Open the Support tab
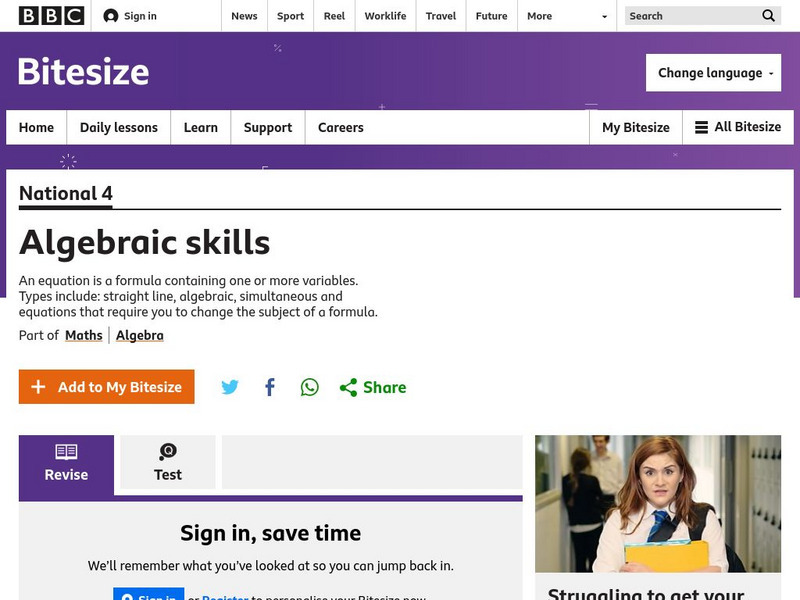The width and height of the screenshot is (800, 600). click(268, 127)
